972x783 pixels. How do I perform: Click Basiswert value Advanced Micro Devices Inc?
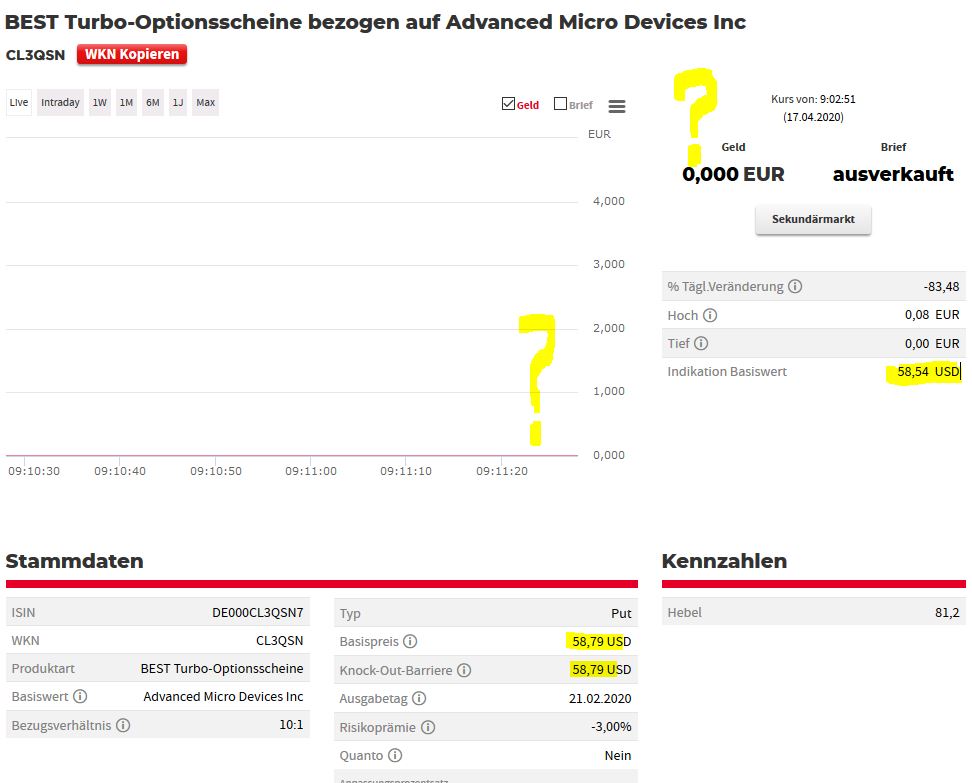coord(223,697)
